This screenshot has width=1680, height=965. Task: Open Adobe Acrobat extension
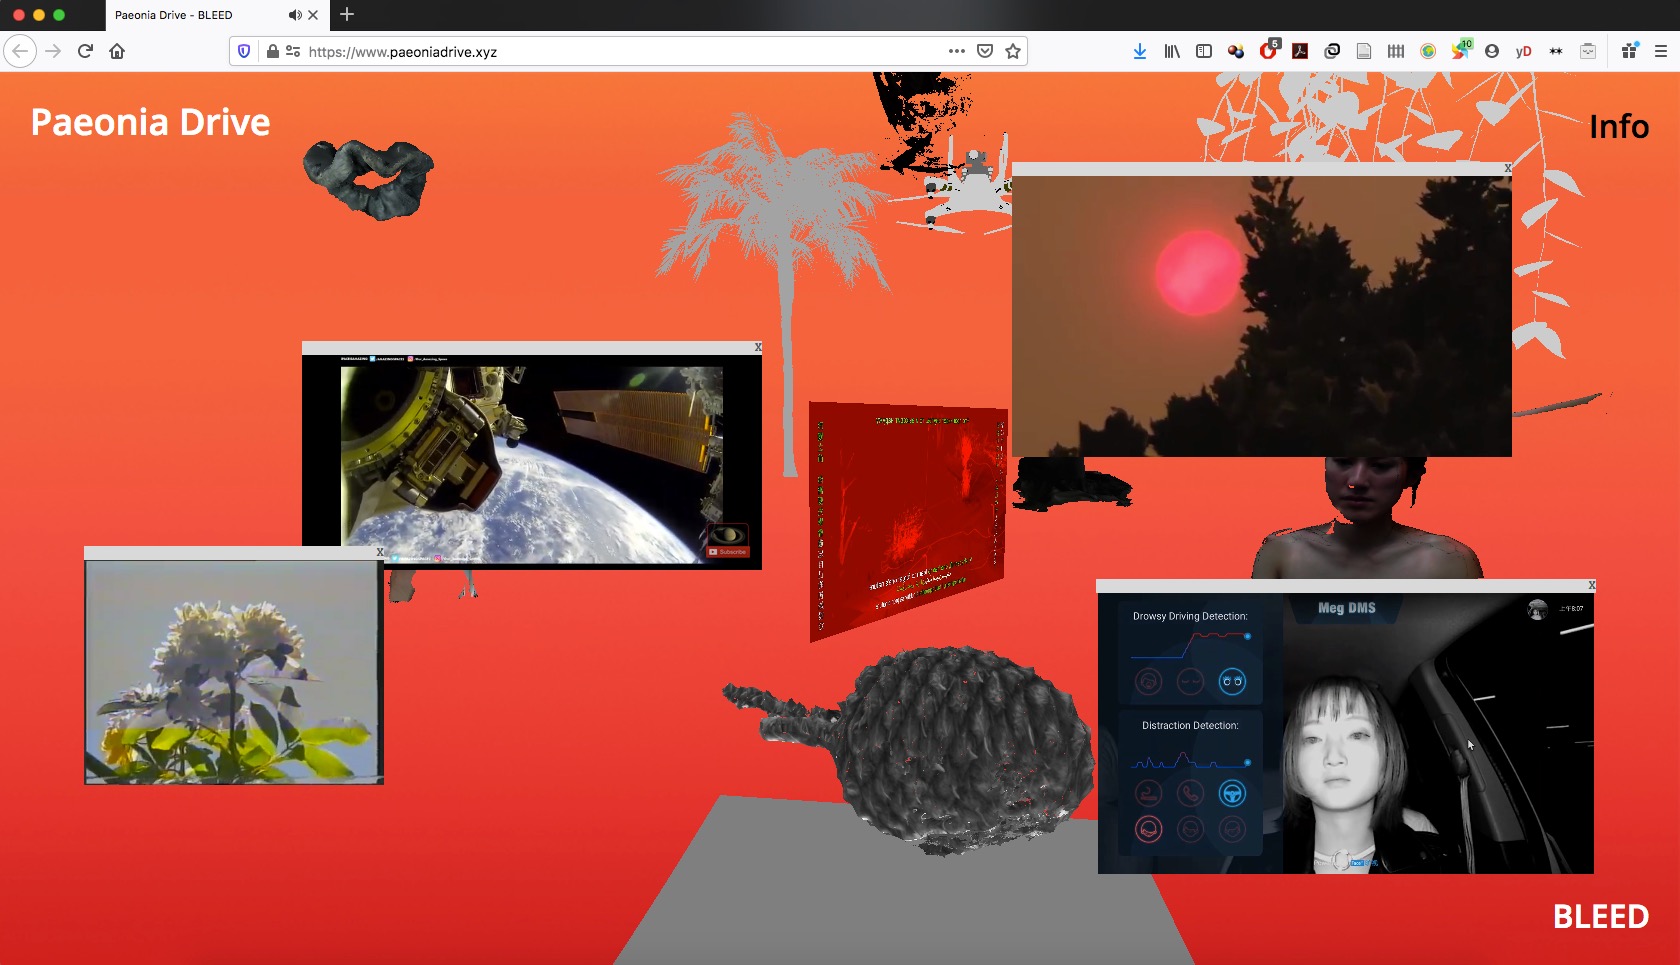tap(1300, 51)
